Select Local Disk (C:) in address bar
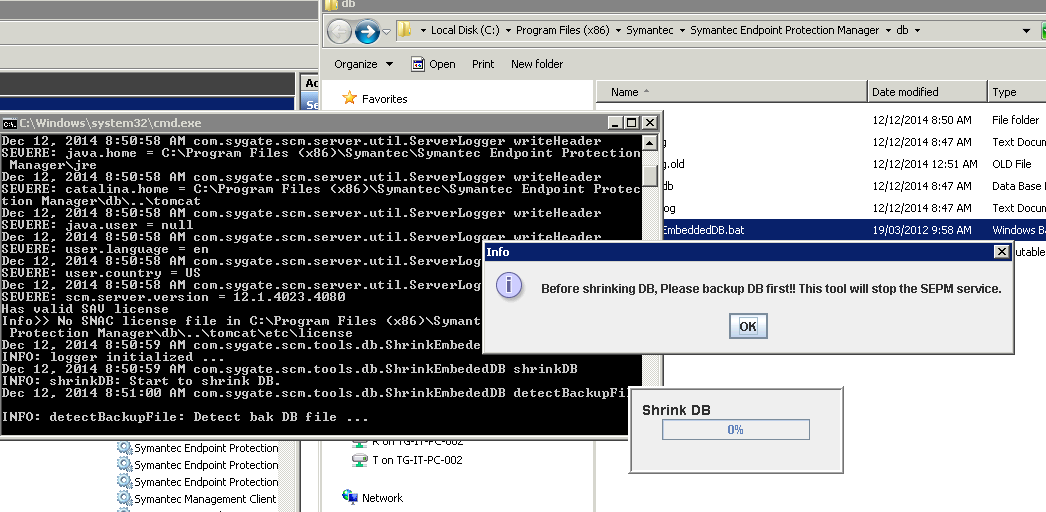 point(465,30)
